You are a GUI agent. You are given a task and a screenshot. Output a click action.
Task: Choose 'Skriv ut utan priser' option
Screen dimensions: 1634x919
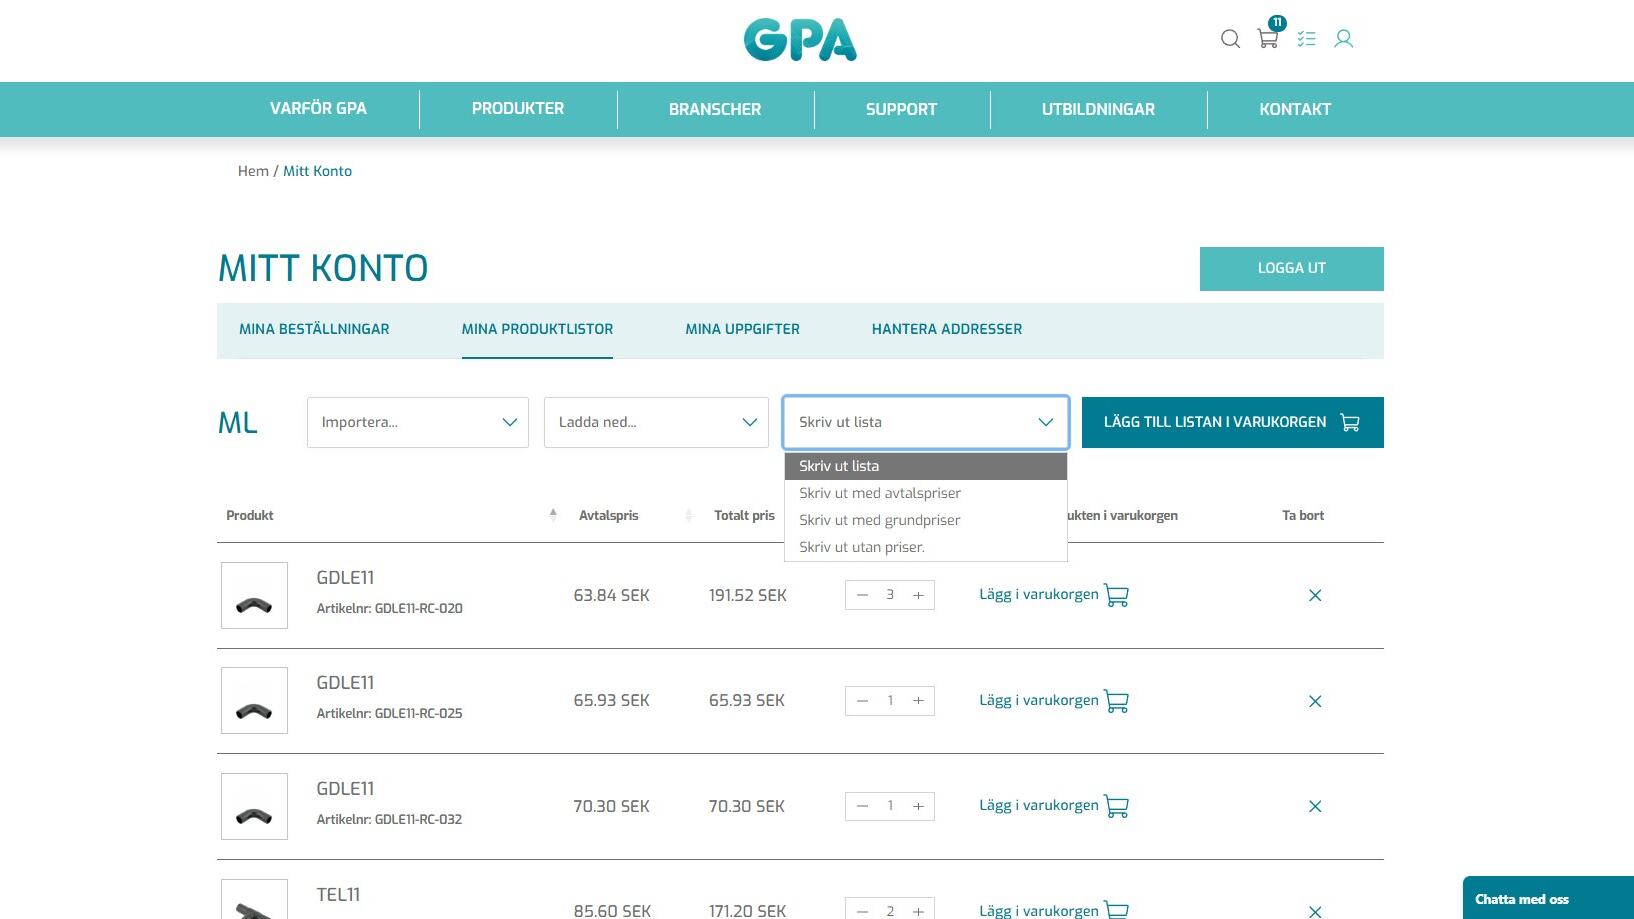coord(862,547)
